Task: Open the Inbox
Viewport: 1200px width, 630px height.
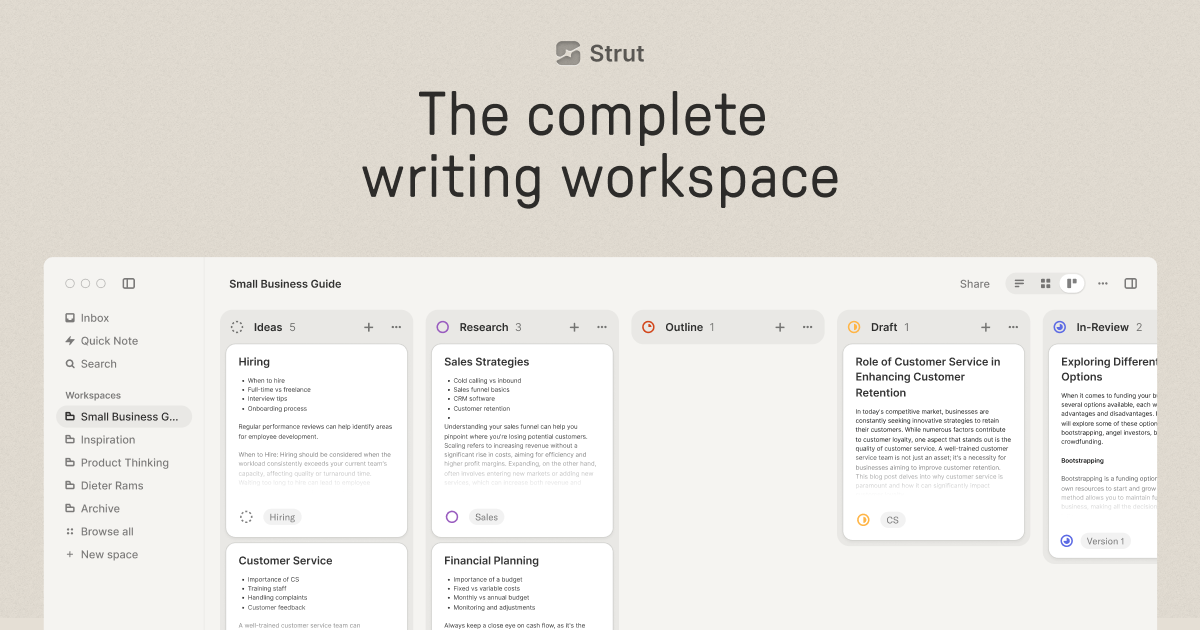Action: pyautogui.click(x=93, y=317)
